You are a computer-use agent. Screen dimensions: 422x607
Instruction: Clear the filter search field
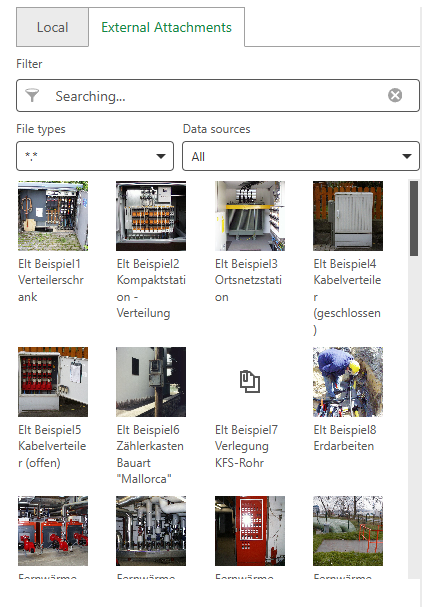(x=395, y=95)
